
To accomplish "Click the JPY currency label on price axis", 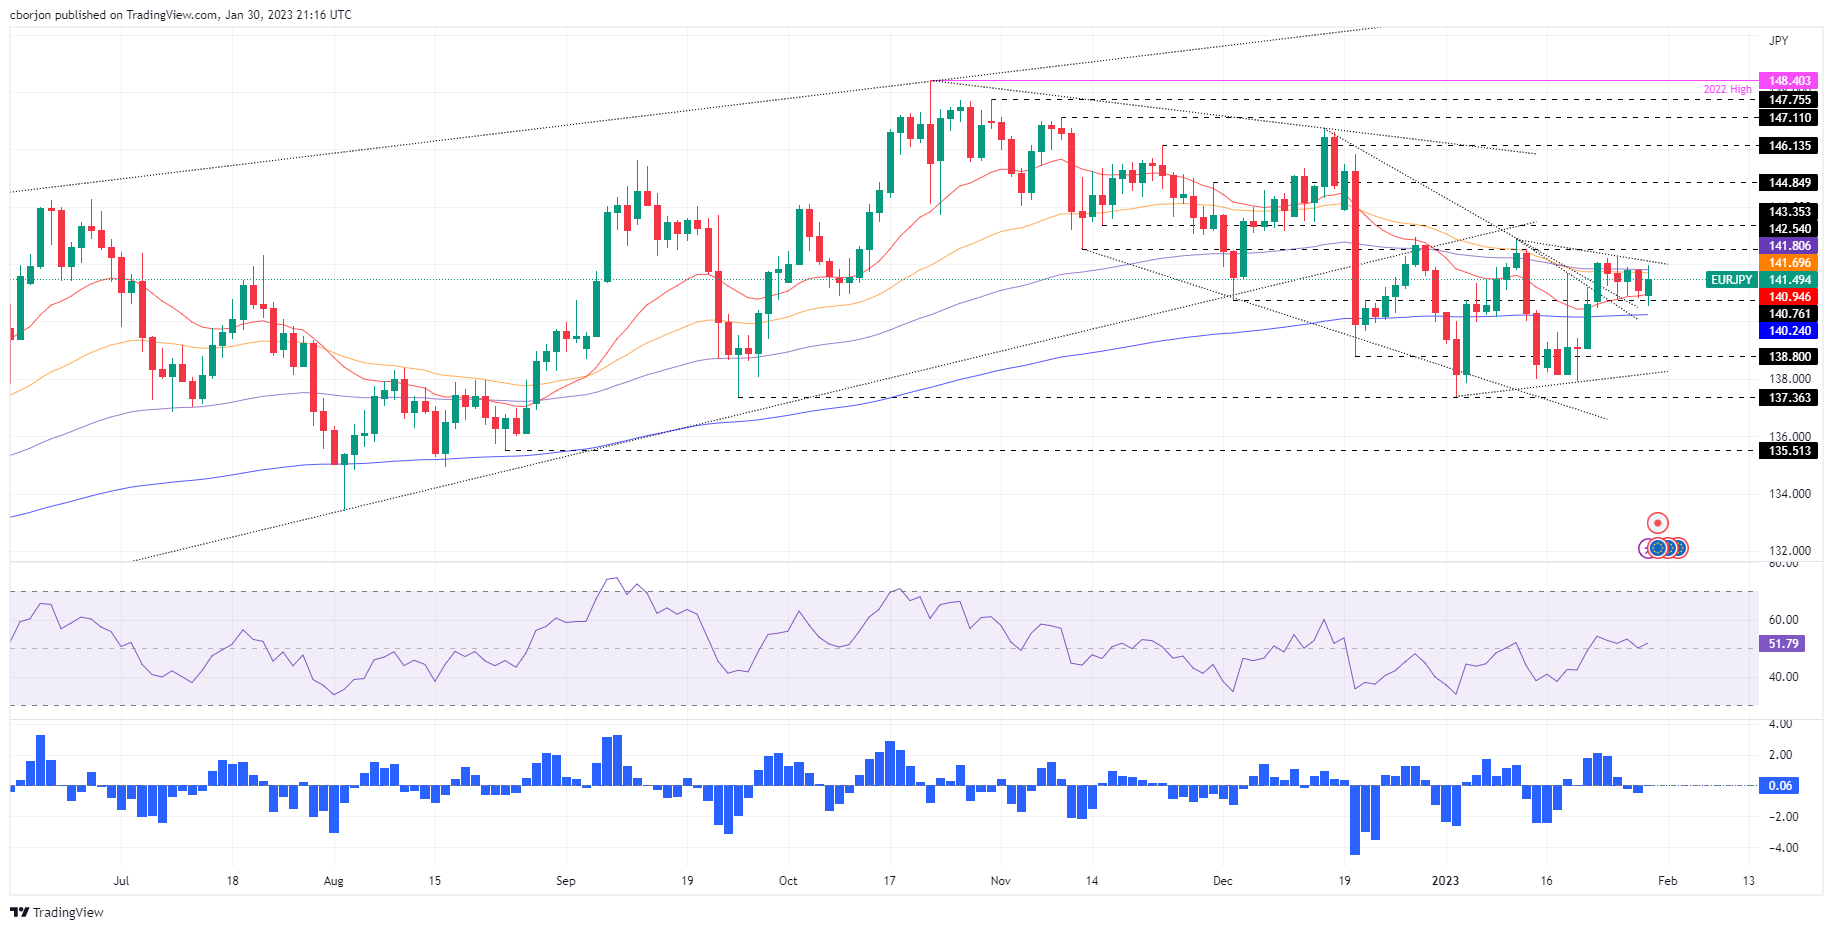I will tap(1778, 41).
